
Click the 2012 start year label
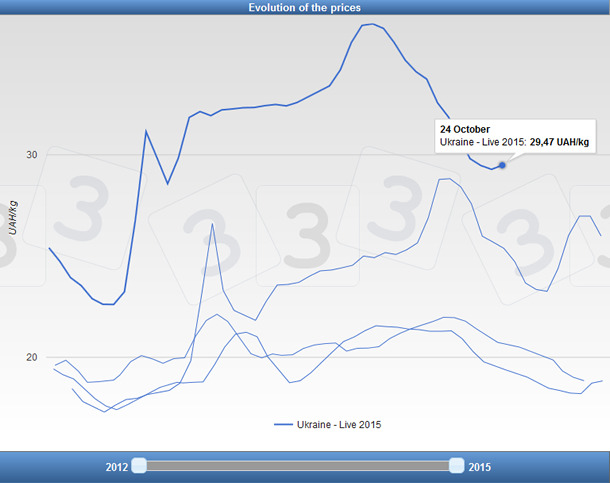point(117,466)
